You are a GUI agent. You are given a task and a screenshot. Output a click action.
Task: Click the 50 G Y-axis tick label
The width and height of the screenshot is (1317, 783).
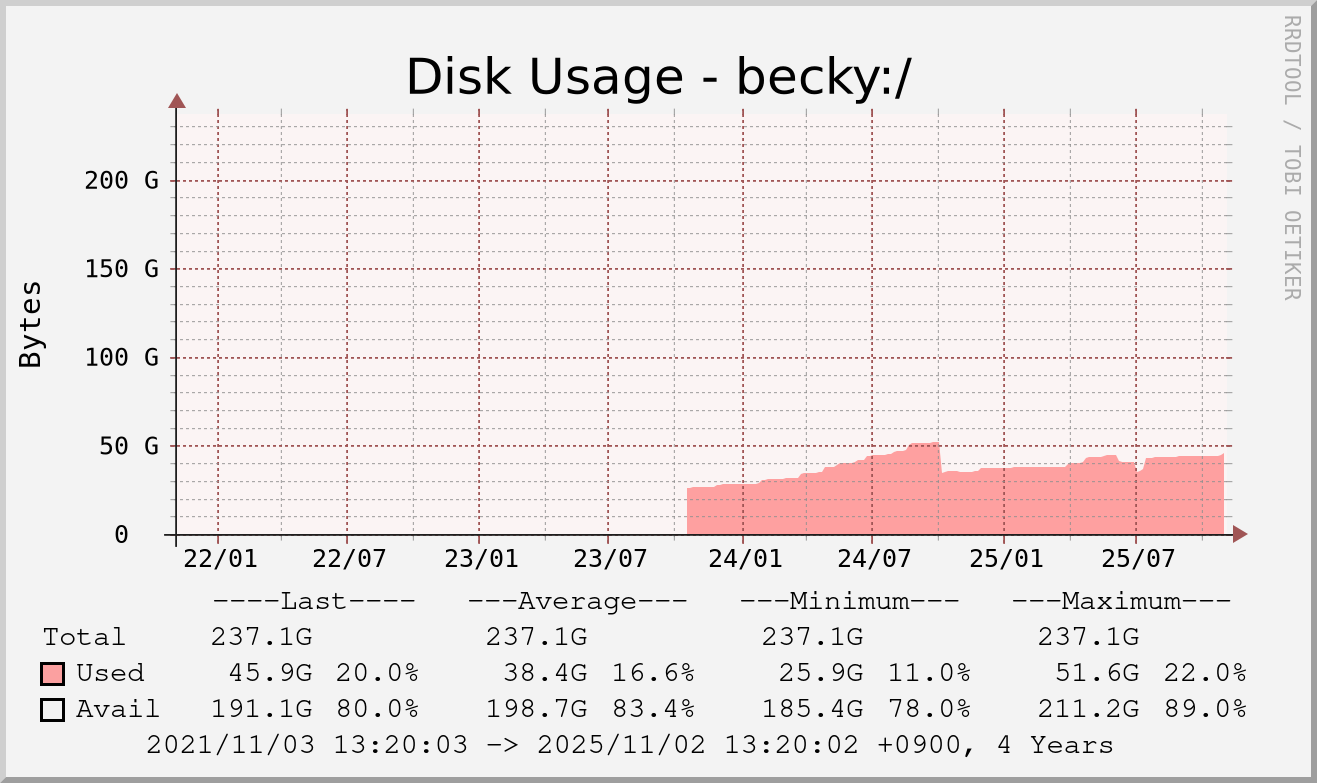coord(129,446)
